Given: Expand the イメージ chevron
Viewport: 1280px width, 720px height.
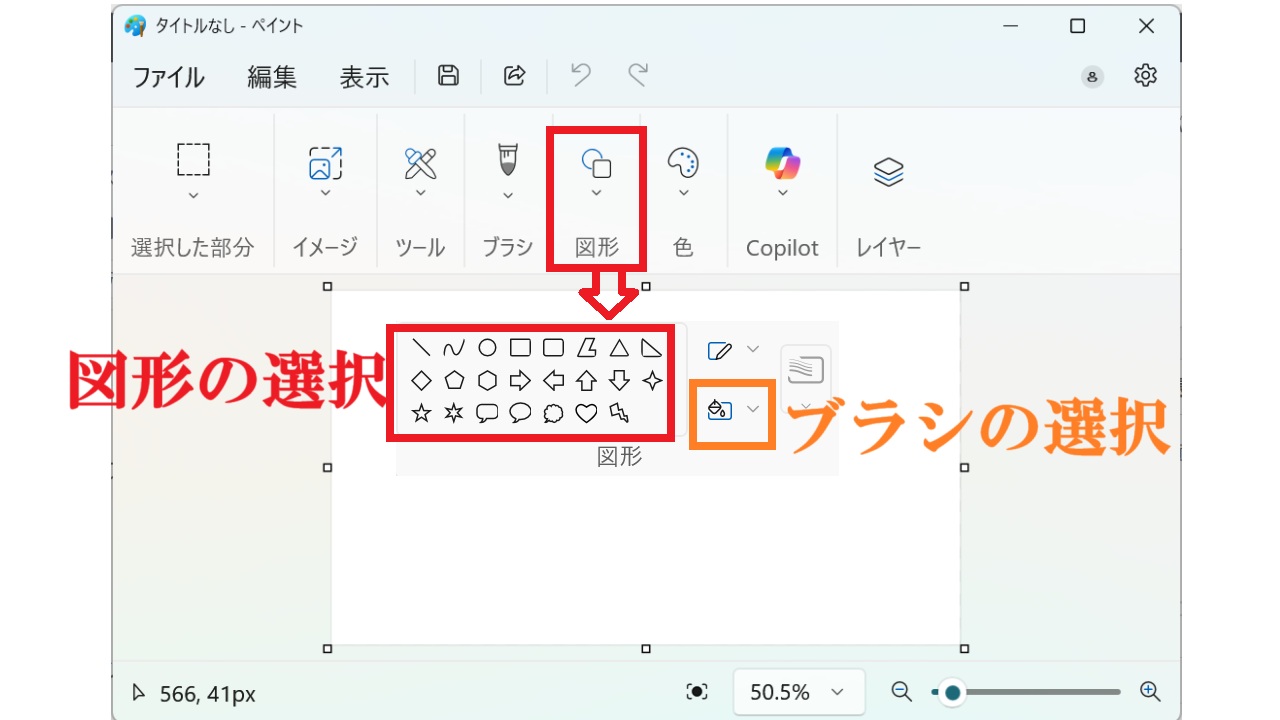Looking at the screenshot, I should (x=325, y=193).
